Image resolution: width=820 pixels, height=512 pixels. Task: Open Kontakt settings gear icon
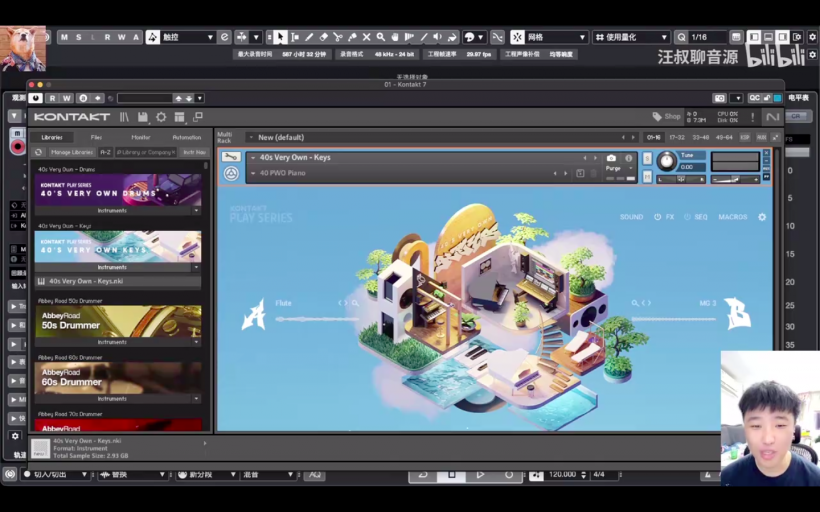tap(161, 117)
